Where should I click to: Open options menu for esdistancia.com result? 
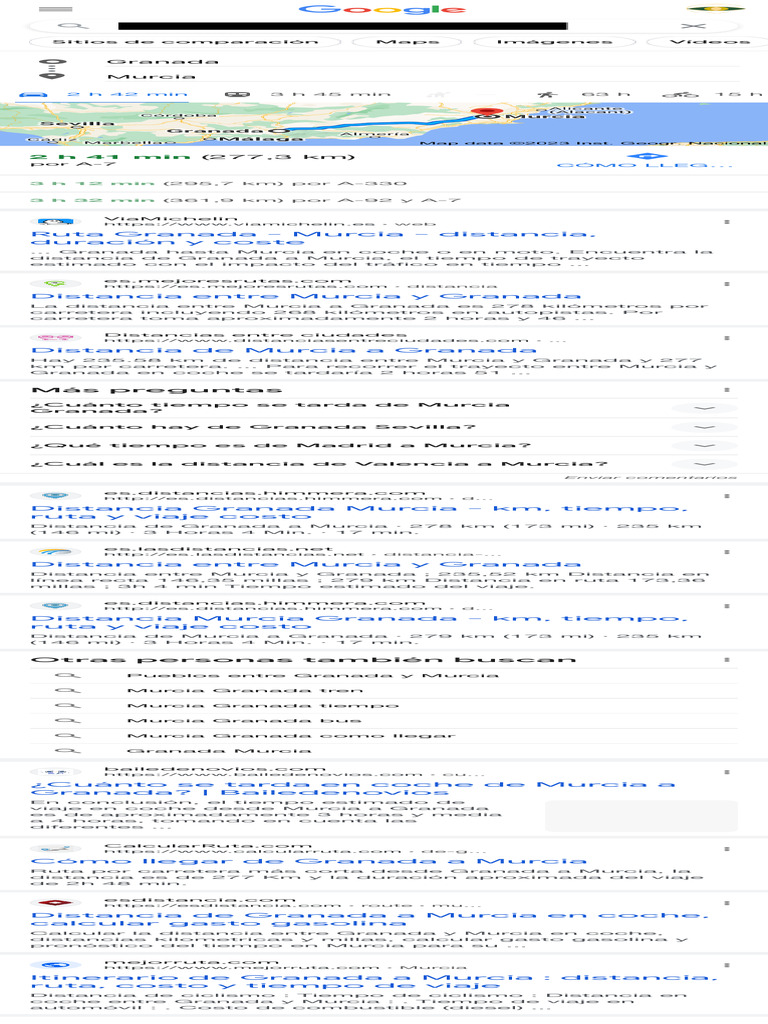pos(727,903)
